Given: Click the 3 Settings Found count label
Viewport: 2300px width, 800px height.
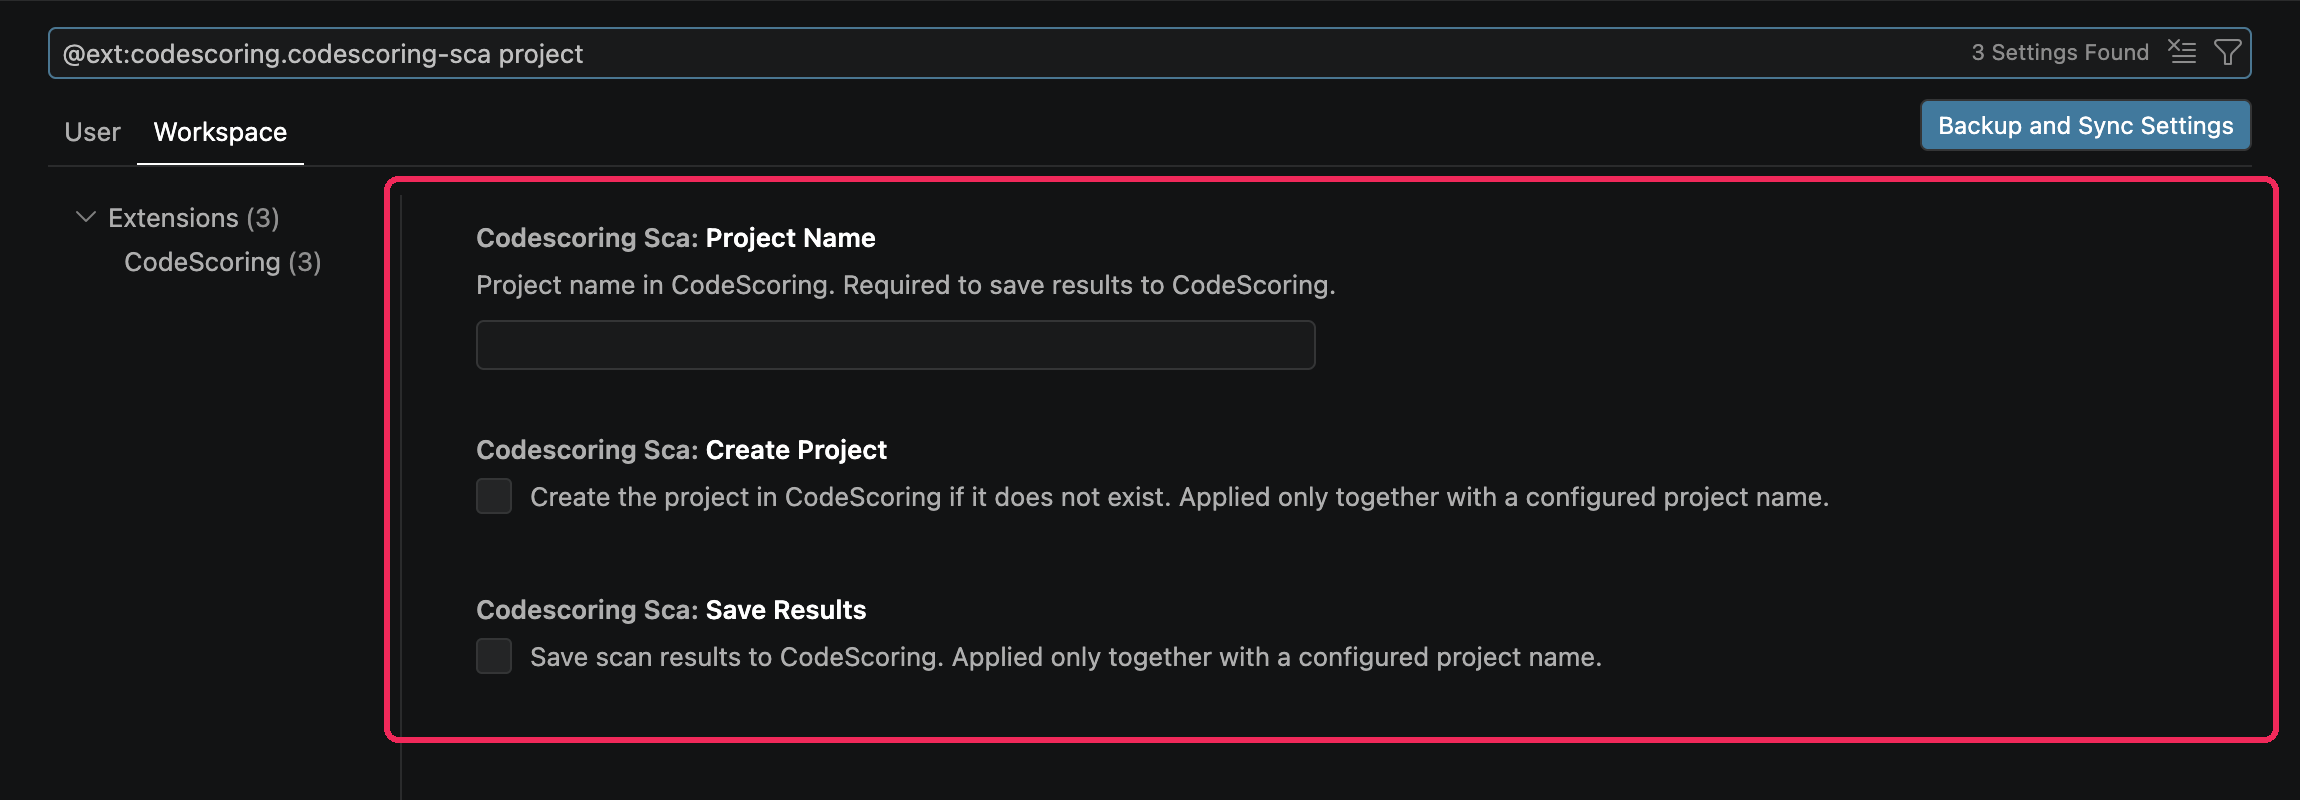Looking at the screenshot, I should [x=2060, y=52].
